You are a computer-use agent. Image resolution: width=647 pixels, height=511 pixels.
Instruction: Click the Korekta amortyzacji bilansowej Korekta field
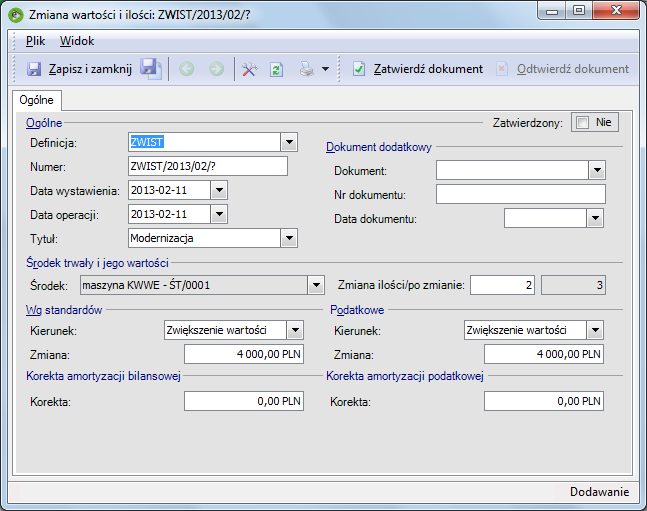click(244, 401)
